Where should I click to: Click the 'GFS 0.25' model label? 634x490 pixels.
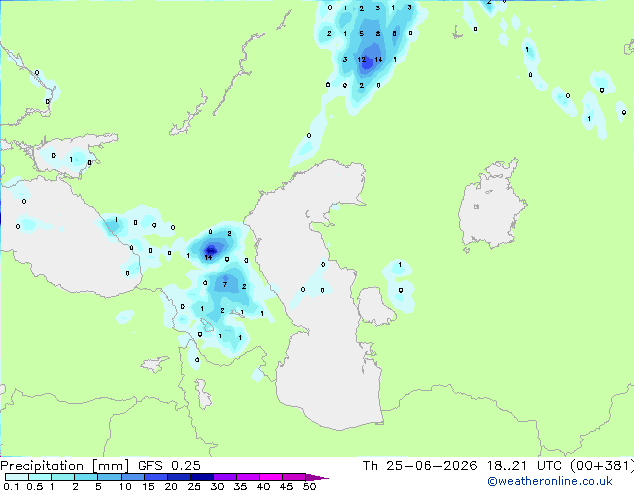(169, 466)
